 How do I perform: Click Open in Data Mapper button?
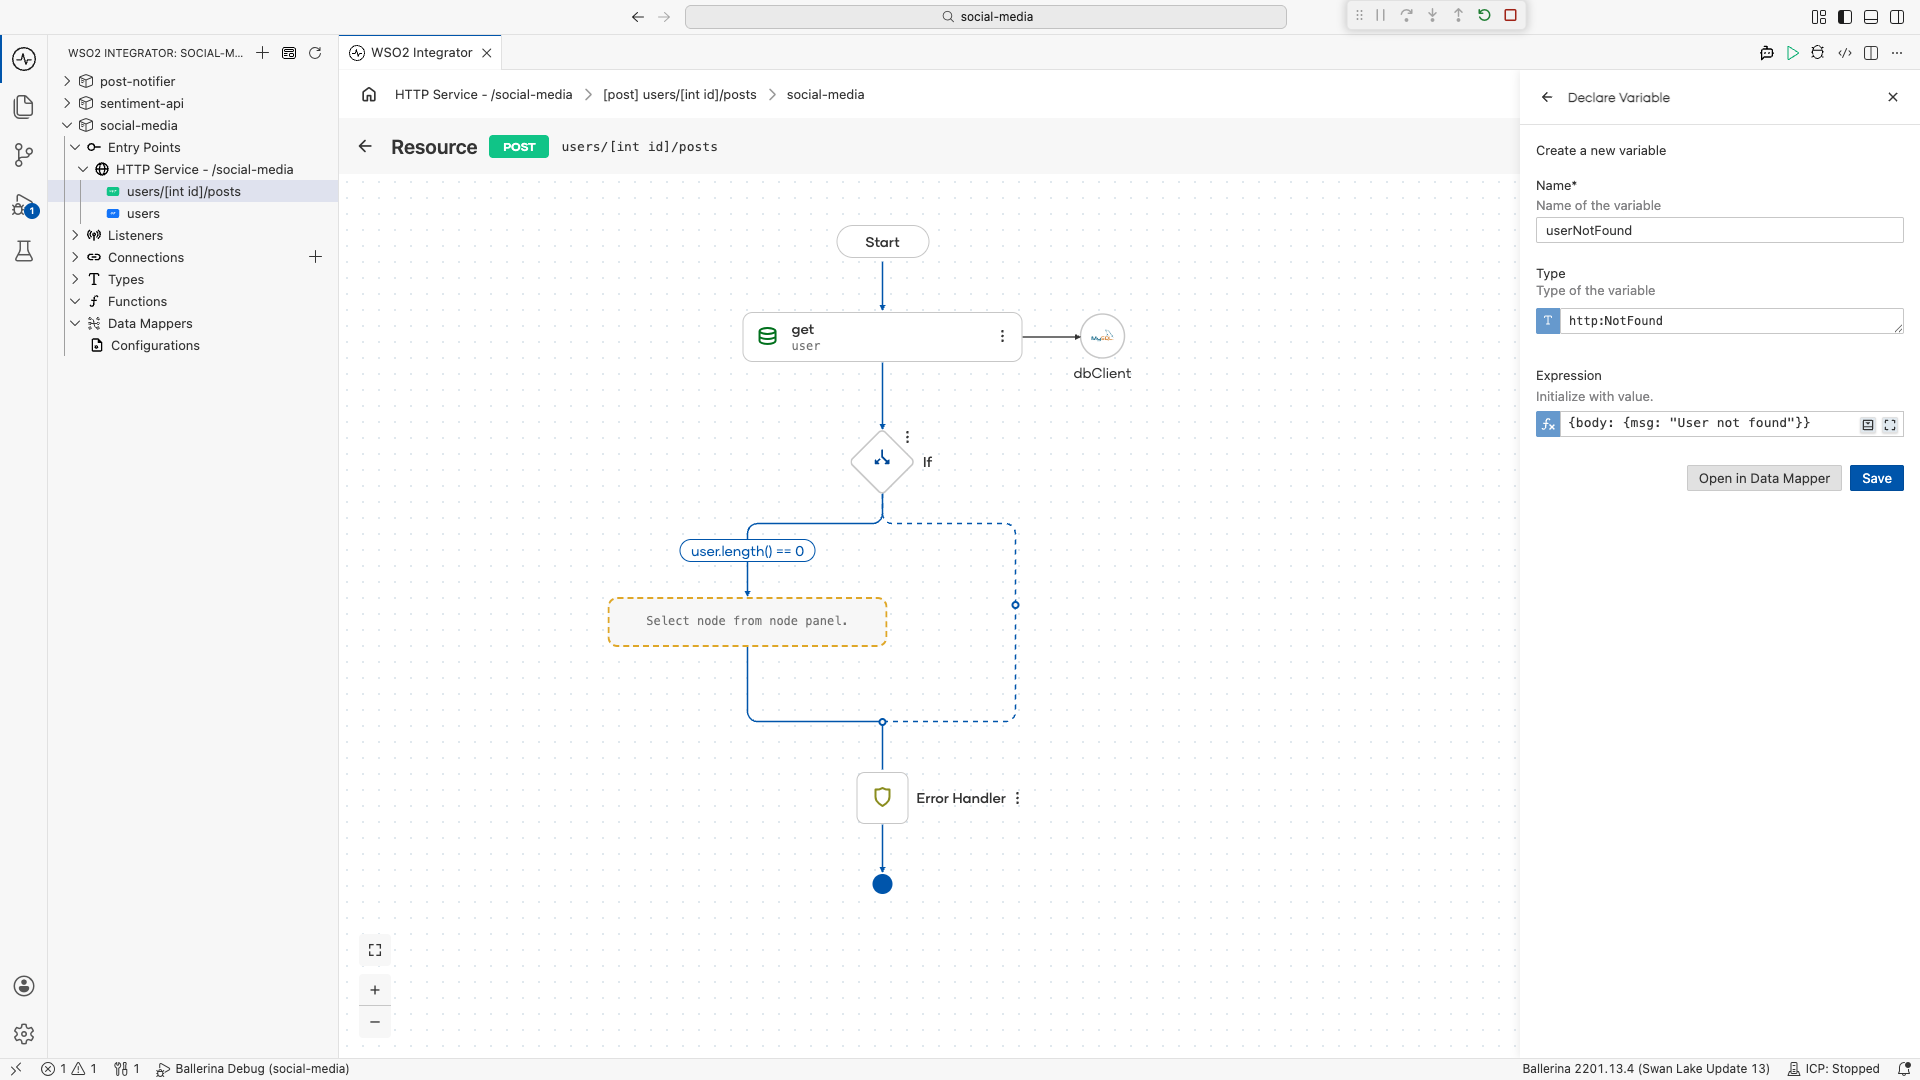point(1764,478)
